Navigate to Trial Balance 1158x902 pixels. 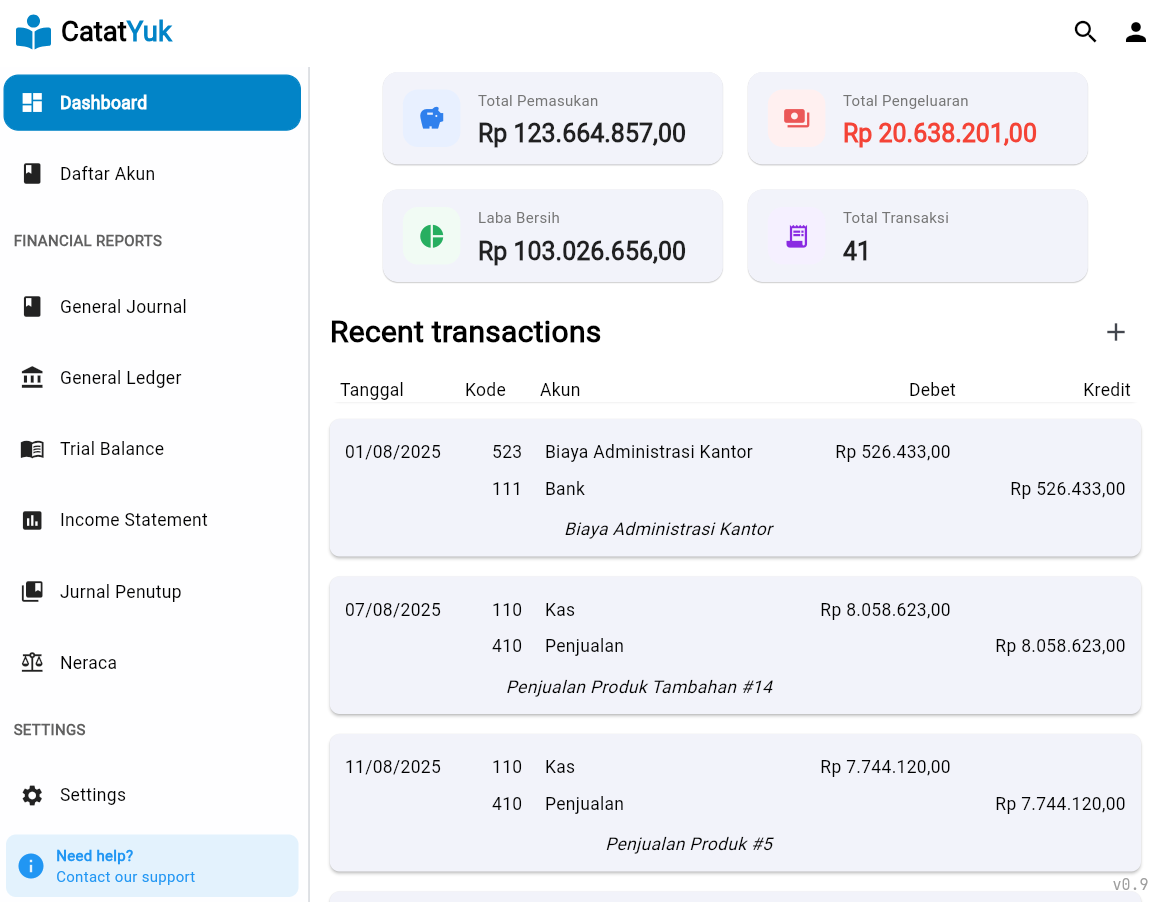point(111,449)
